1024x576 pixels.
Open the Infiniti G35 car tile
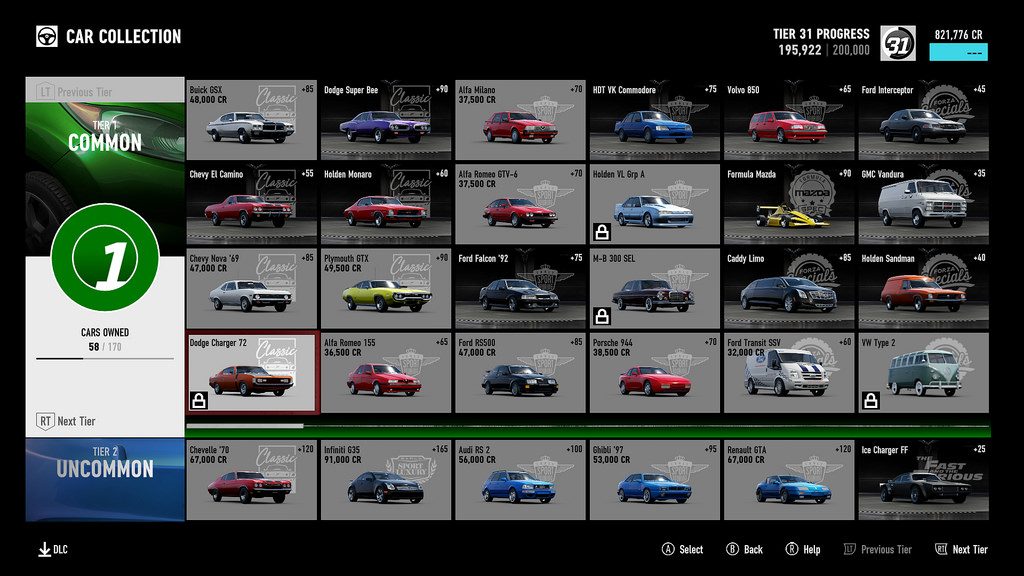(386, 480)
